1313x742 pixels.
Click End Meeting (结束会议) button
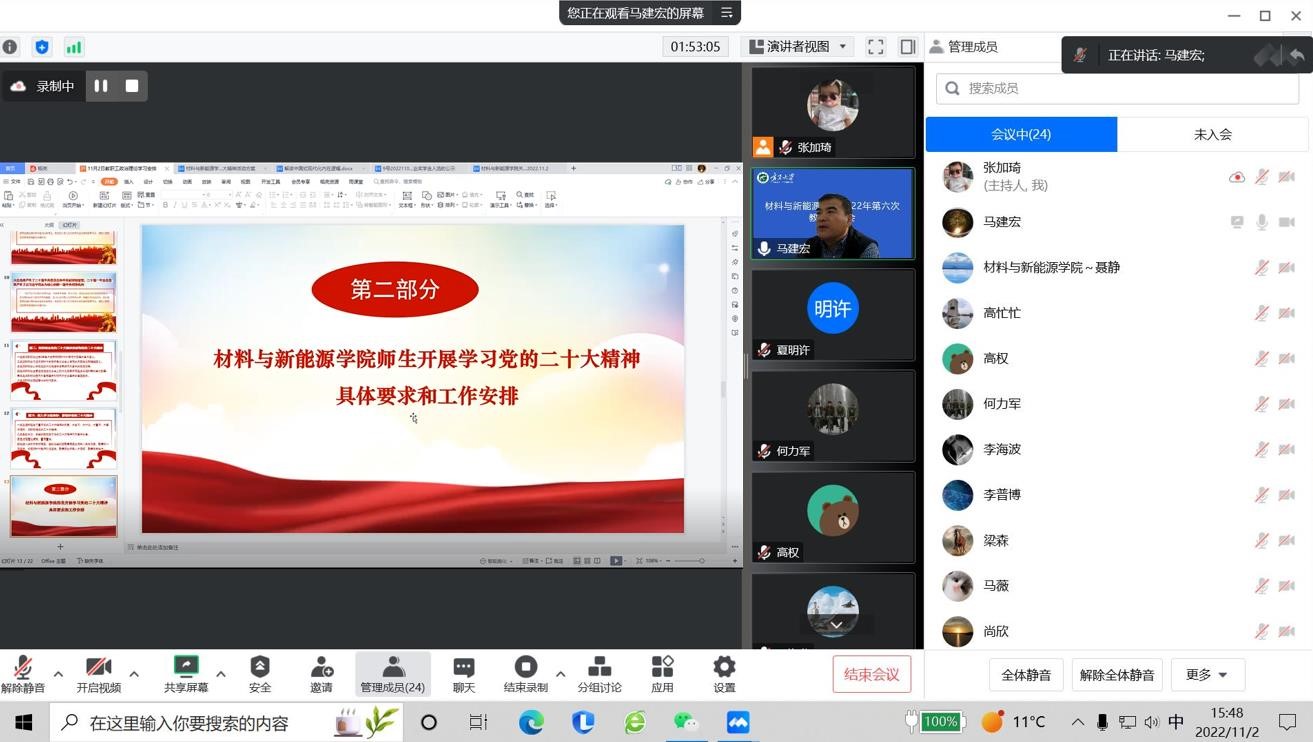(x=872, y=675)
